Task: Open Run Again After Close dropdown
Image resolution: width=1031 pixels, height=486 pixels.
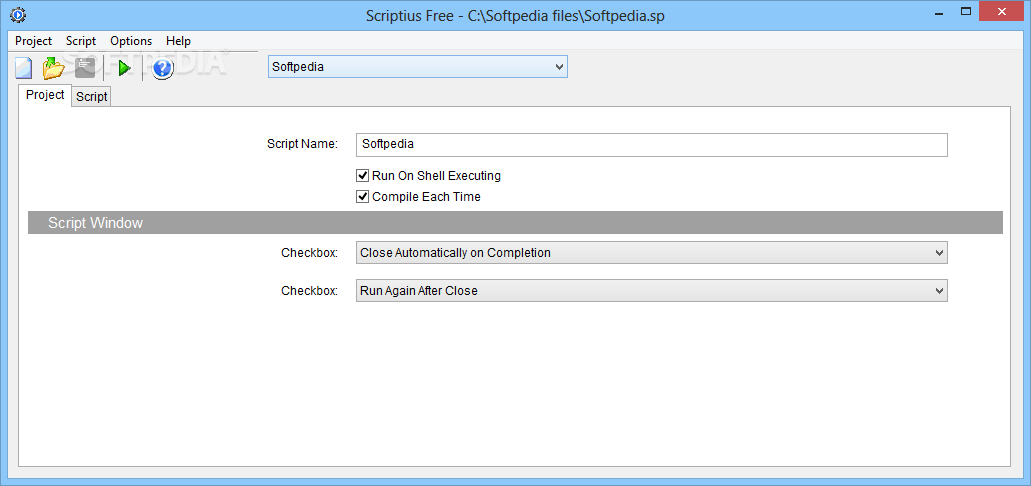Action: 652,291
